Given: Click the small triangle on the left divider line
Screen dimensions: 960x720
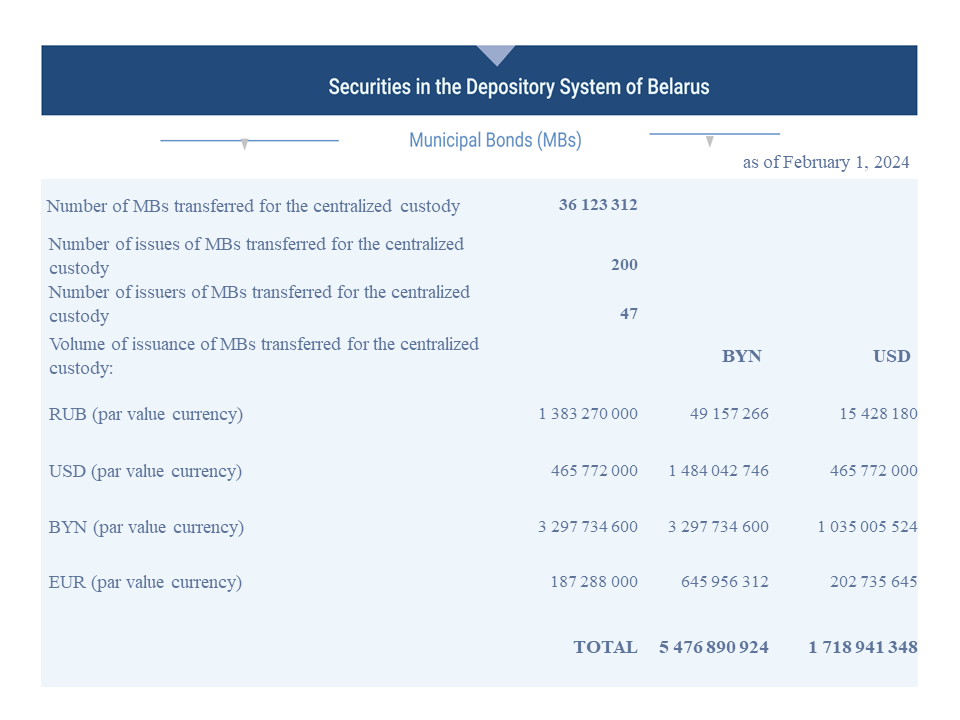Looking at the screenshot, I should (244, 144).
